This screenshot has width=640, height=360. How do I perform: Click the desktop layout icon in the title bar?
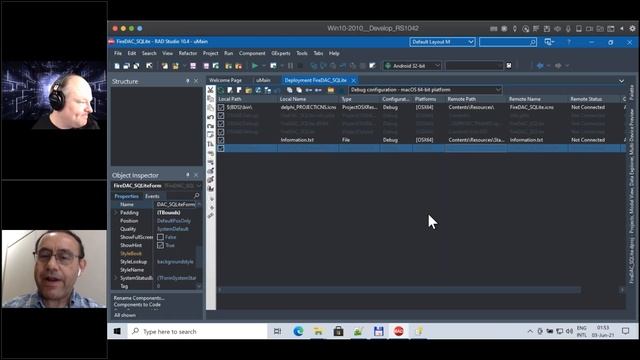(549, 42)
